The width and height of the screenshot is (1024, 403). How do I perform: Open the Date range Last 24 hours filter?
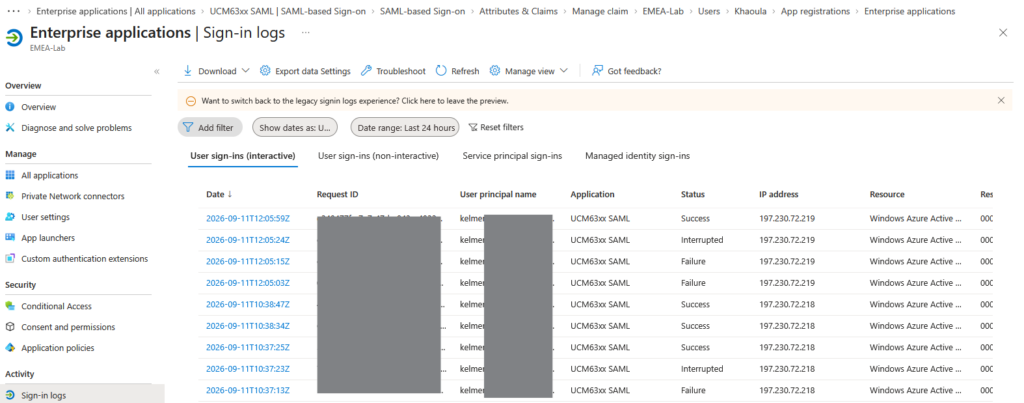tap(405, 127)
